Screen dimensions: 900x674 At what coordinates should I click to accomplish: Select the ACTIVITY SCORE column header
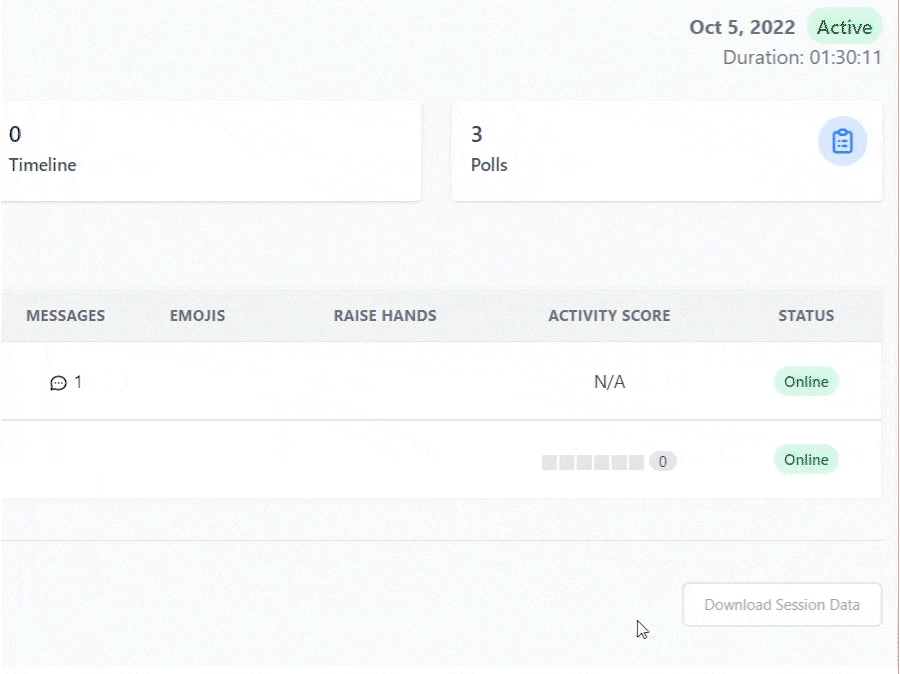[609, 316]
